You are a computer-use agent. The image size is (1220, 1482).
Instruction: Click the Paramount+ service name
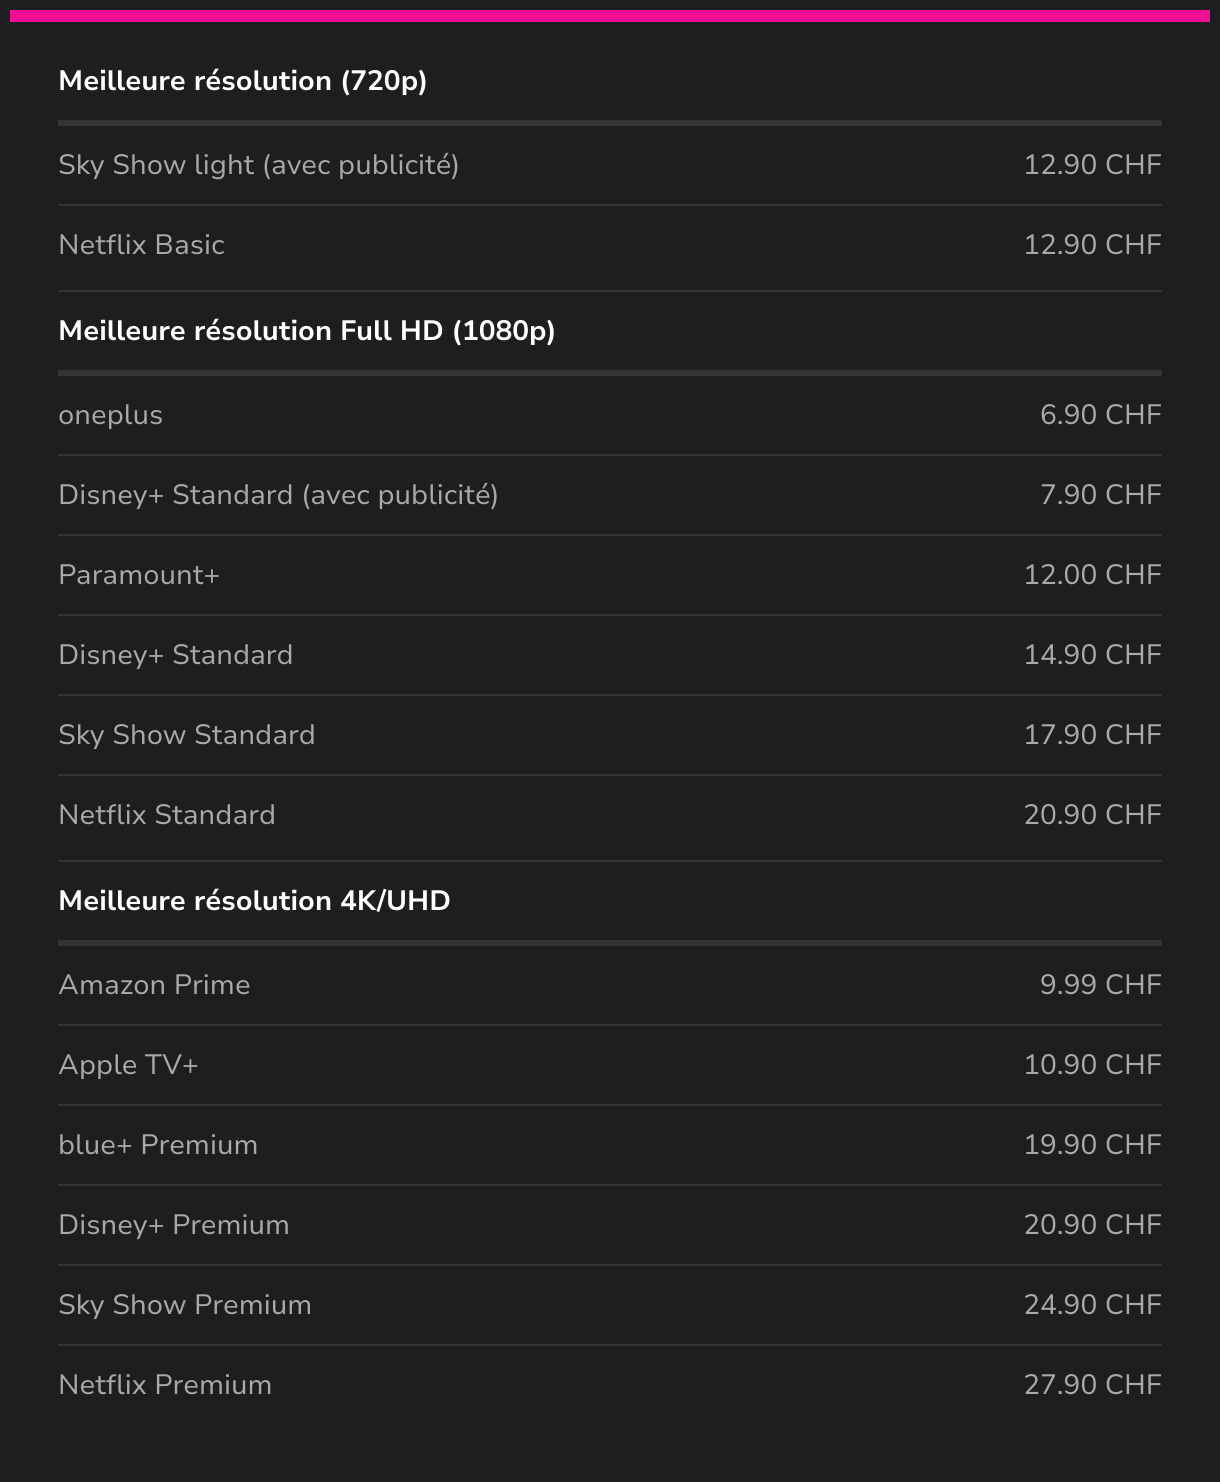139,575
